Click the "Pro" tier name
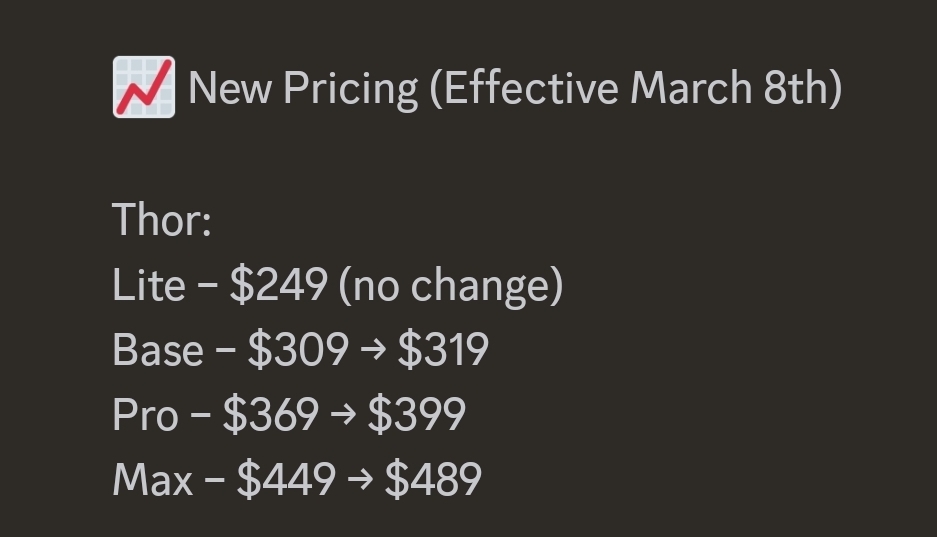The image size is (937, 537). (x=145, y=414)
